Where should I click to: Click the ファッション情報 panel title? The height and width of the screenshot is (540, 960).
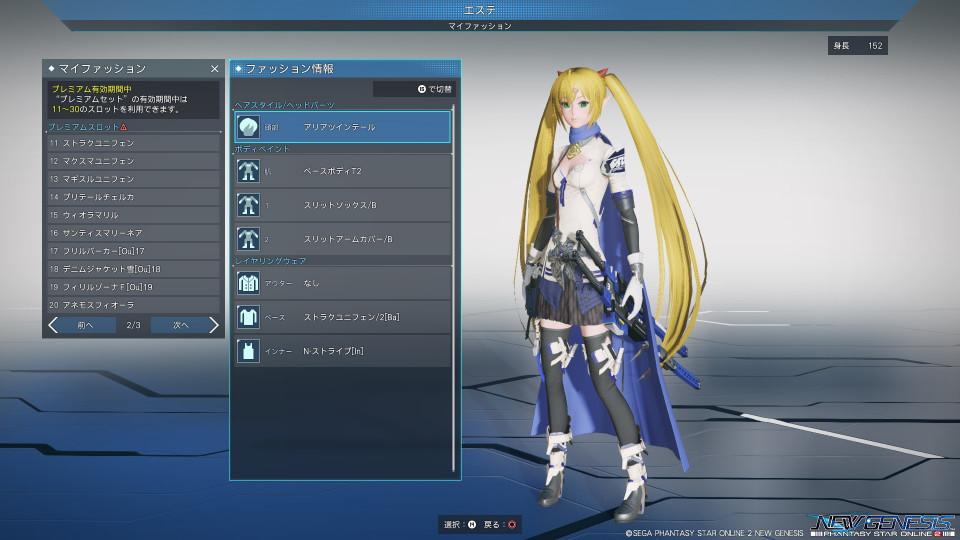pos(290,69)
